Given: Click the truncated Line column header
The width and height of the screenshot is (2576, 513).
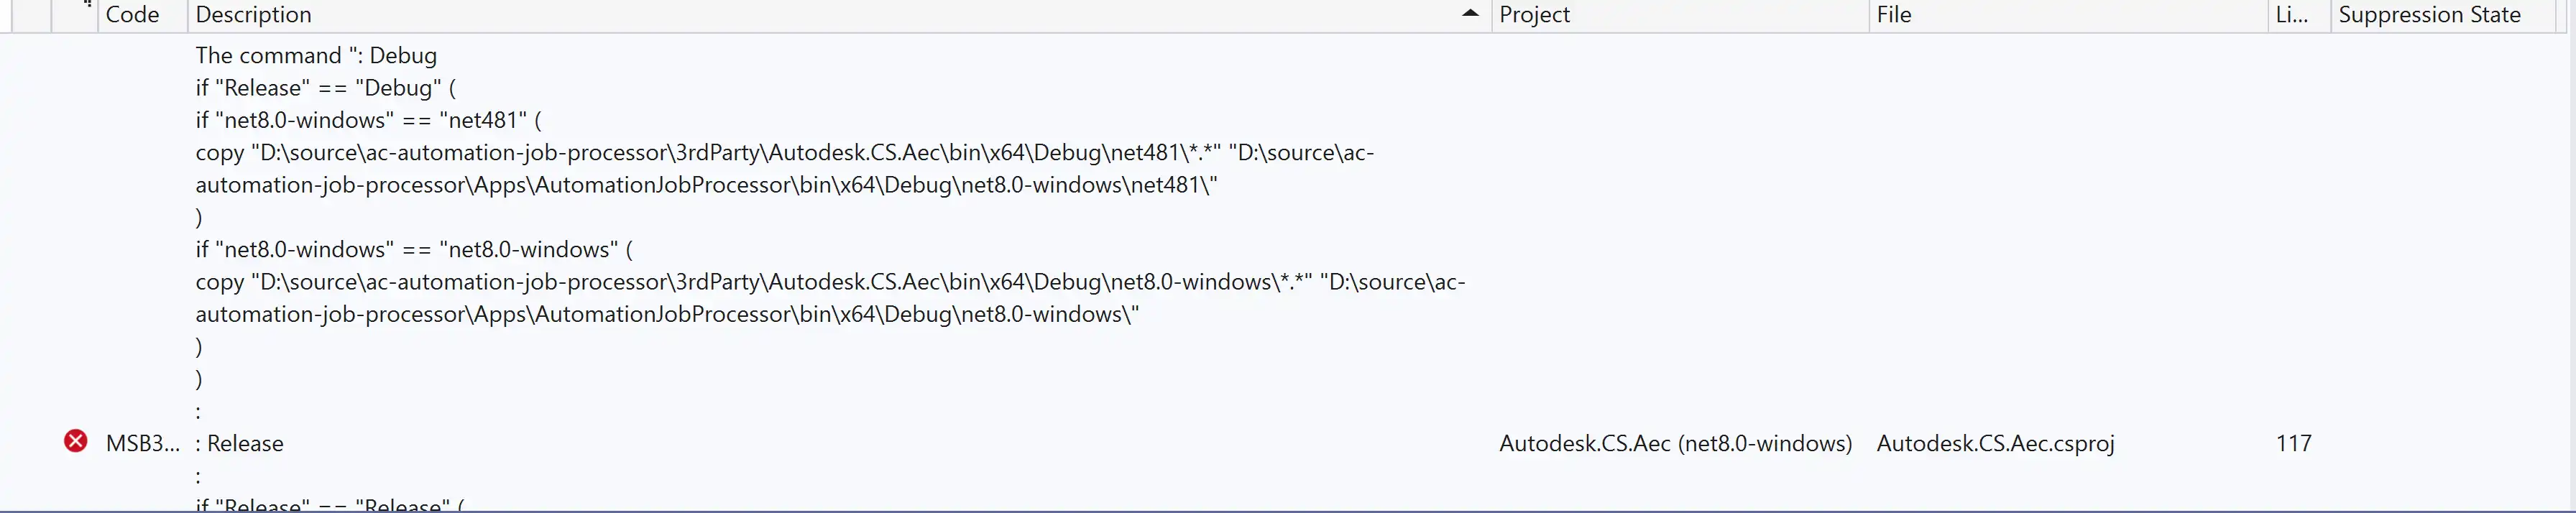Looking at the screenshot, I should click(x=2291, y=15).
